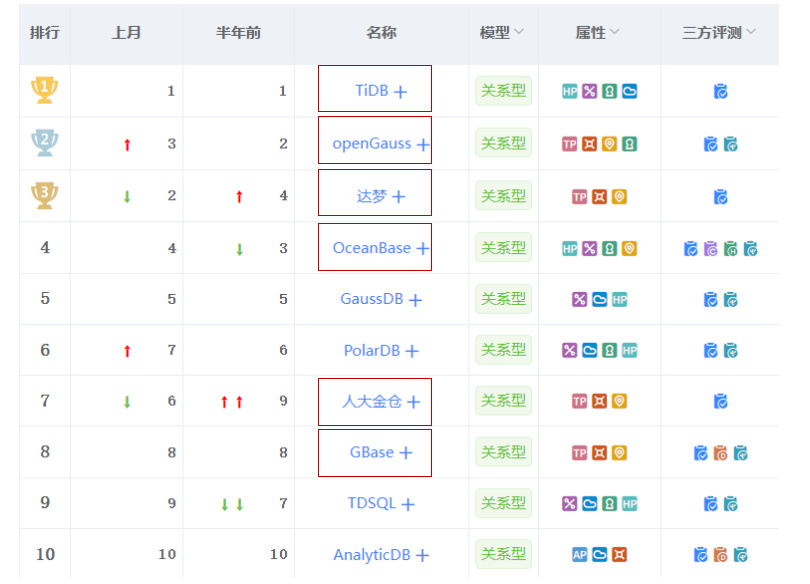Screen dimensions: 810x584
Task: Click the purple evaluation badge in OceanBase row
Action: (x=711, y=249)
